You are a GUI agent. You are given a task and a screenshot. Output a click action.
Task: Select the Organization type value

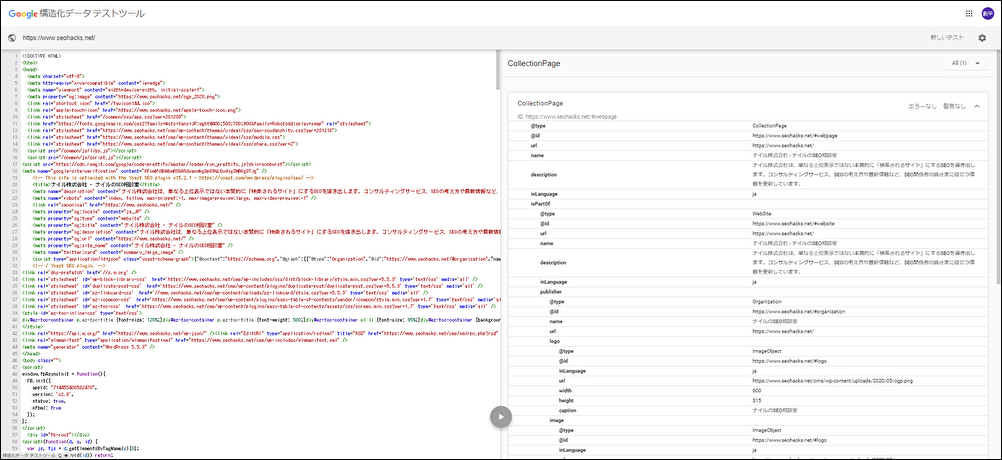click(767, 301)
